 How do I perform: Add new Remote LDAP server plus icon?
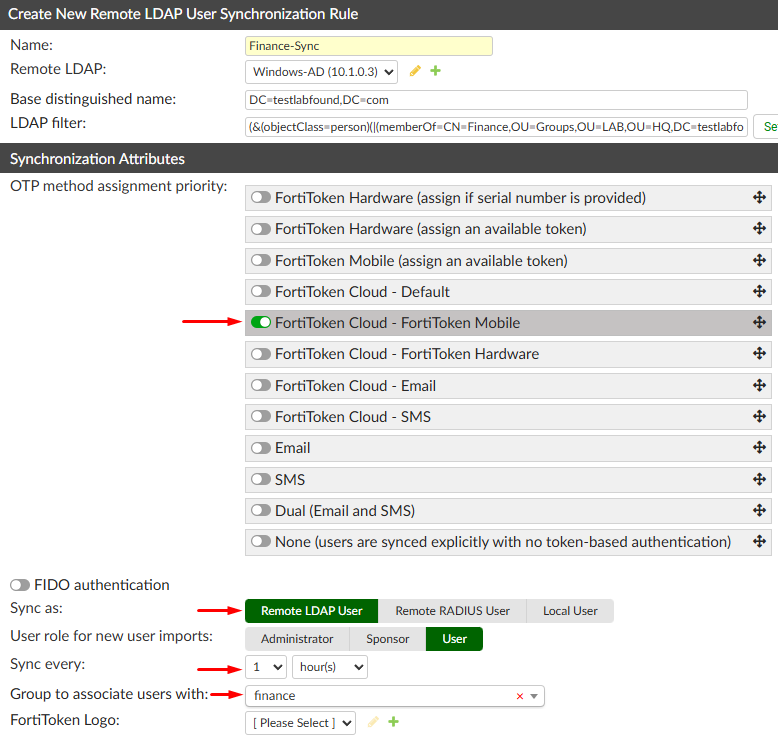(x=435, y=71)
